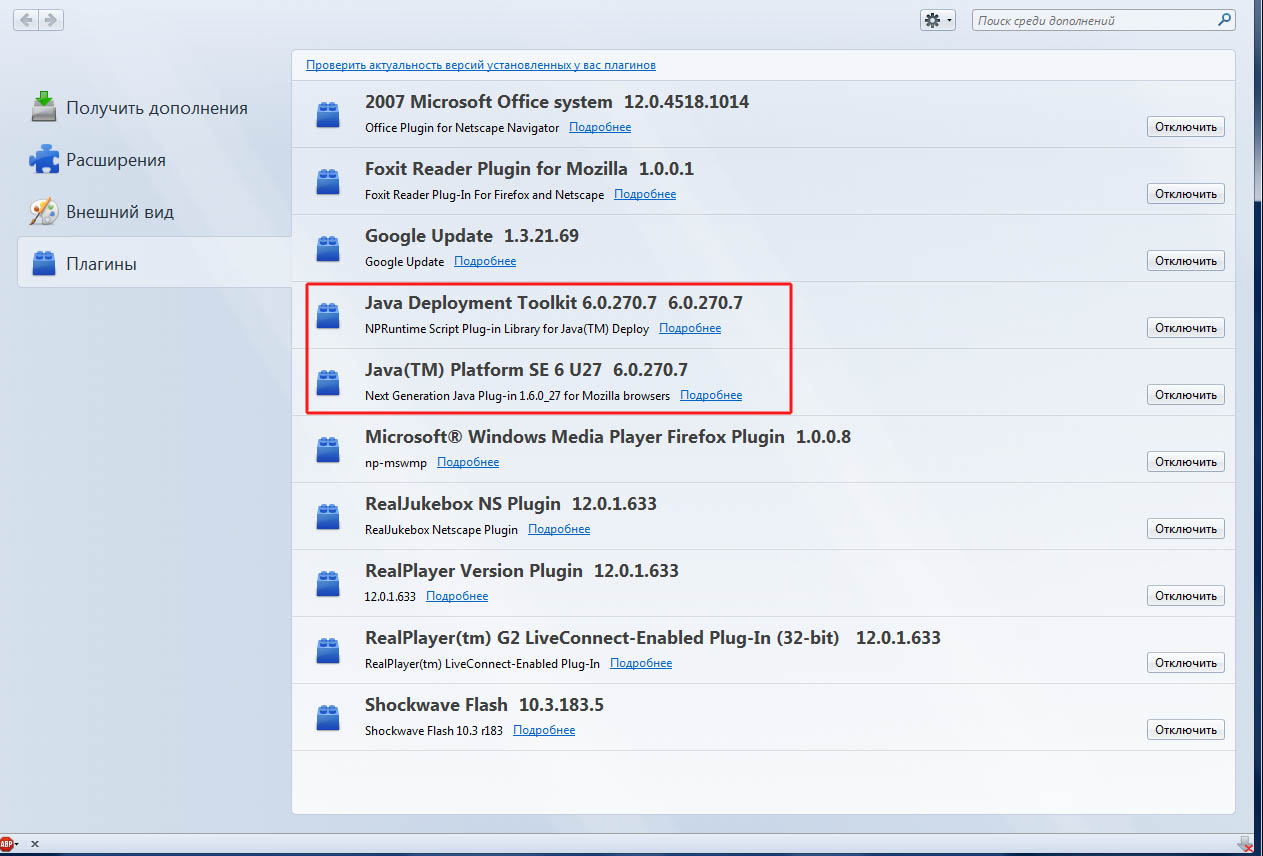Disable the Windows Media Player Firefox Plugin
The width and height of the screenshot is (1263, 856).
(1185, 462)
